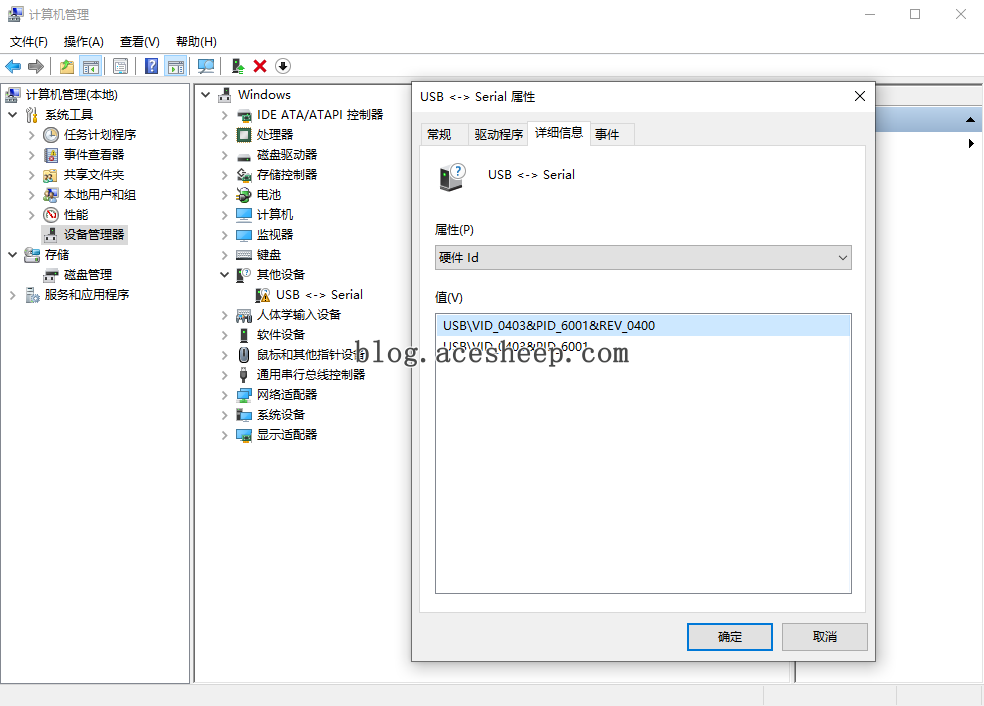
Task: Collapse the 其他设备 category chevron
Action: pos(224,275)
